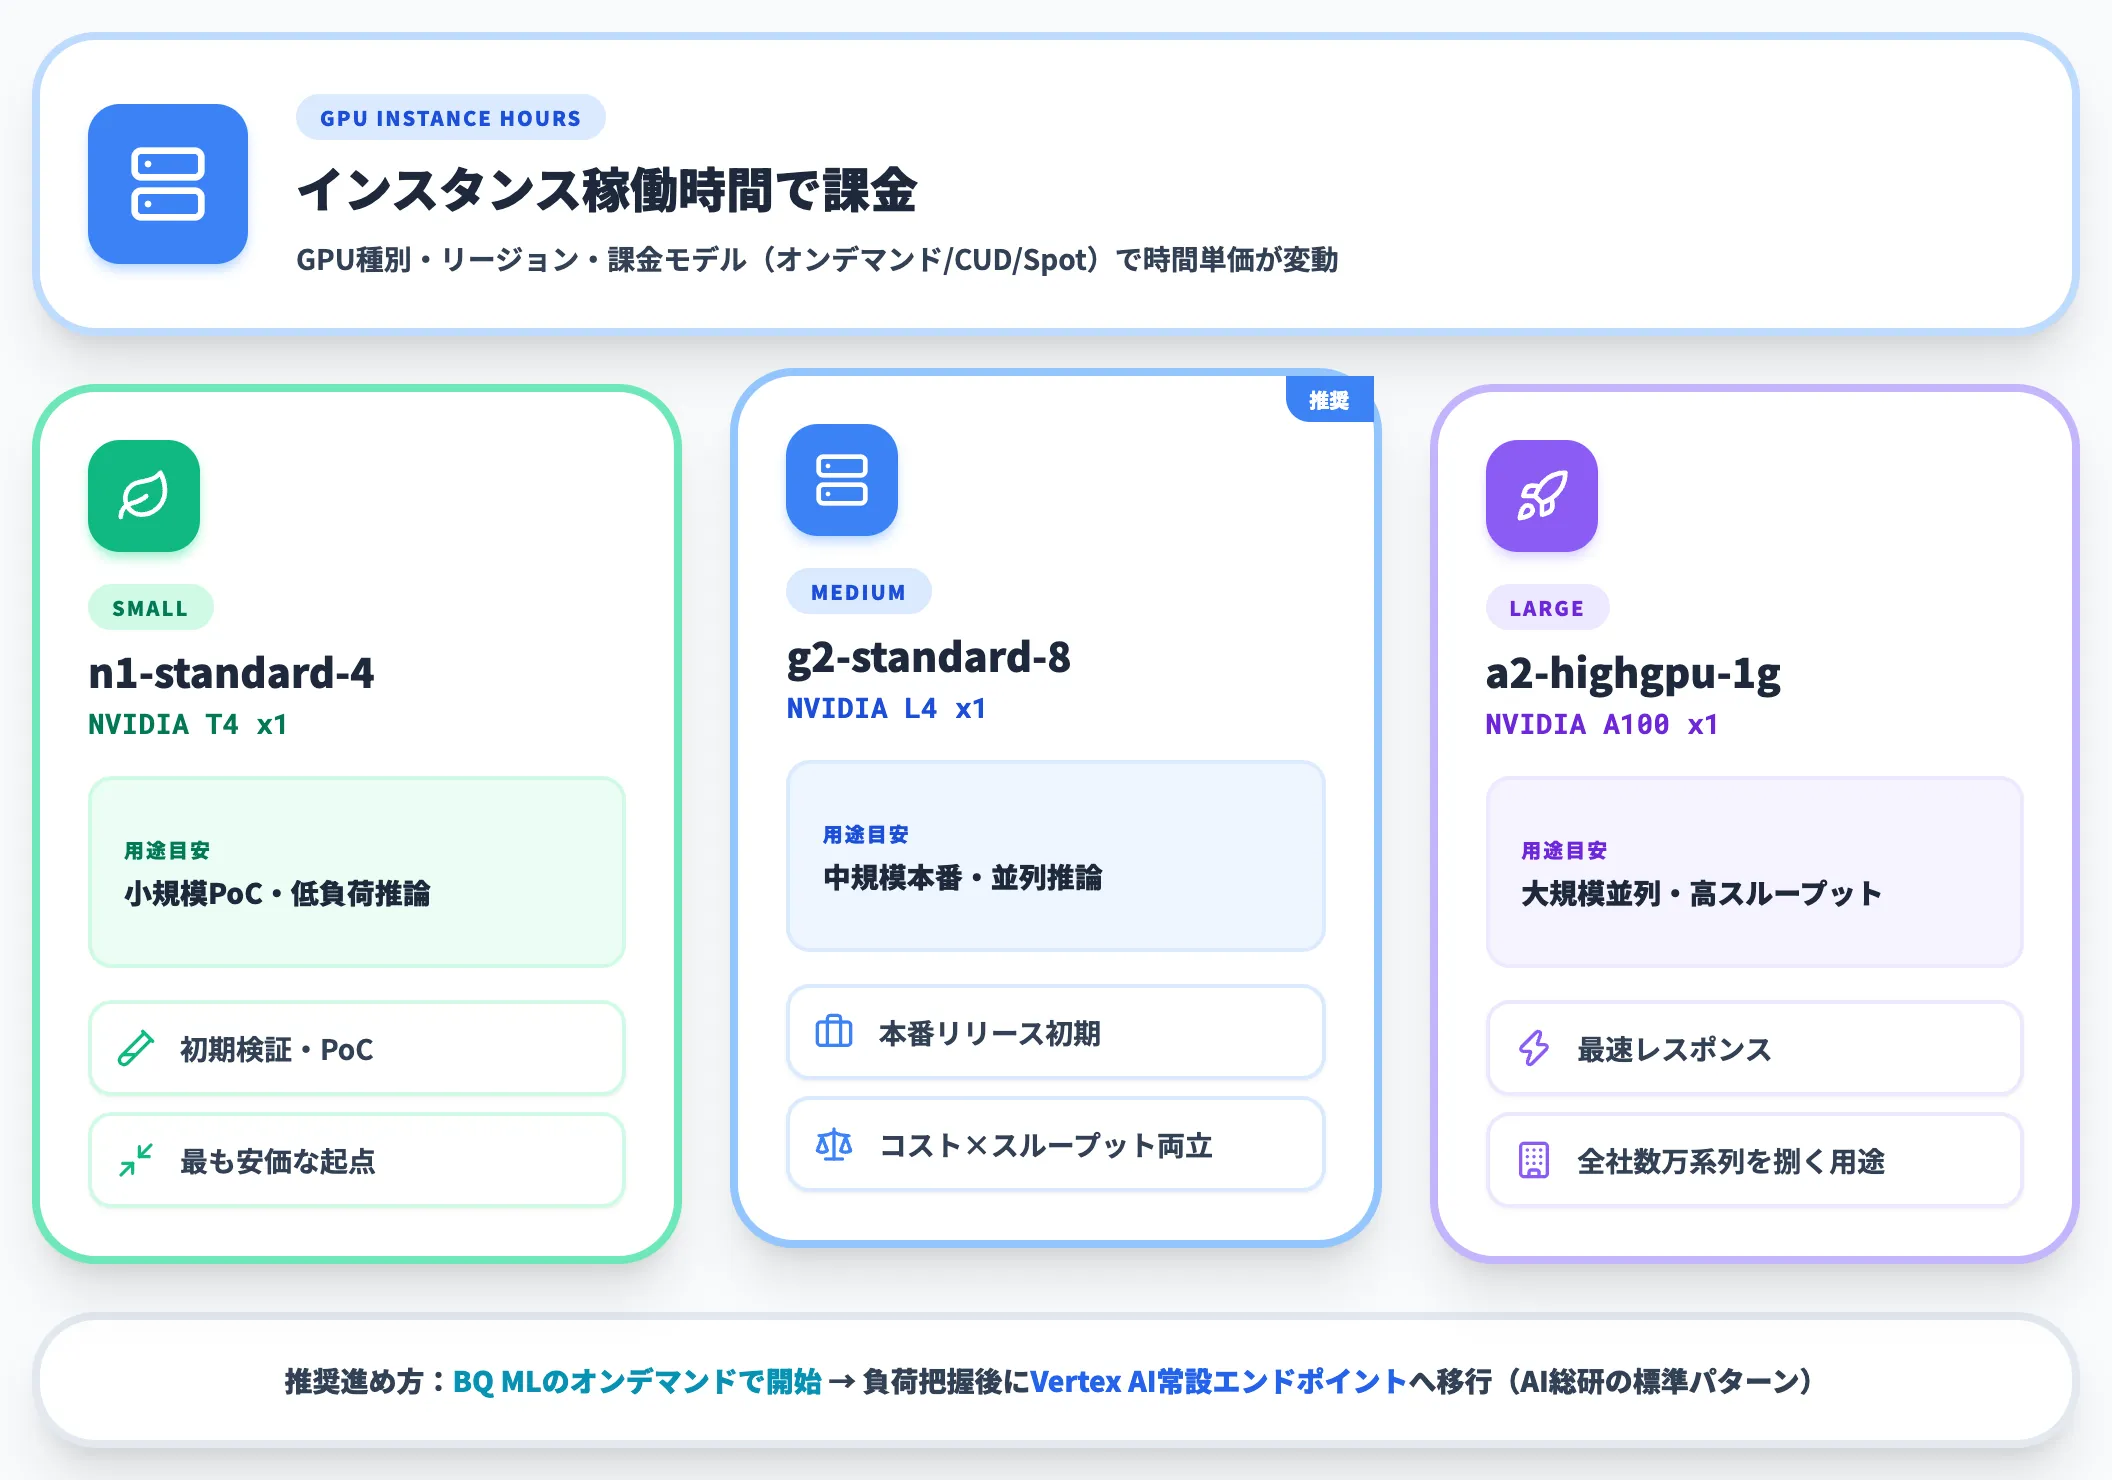Click the 推奨進め方 label in the footer
2112x1480 pixels.
[x=365, y=1382]
